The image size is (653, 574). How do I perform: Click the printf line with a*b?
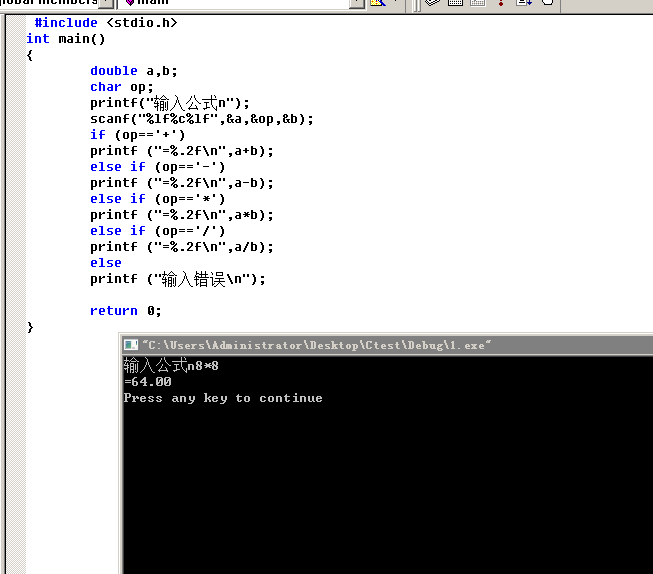[182, 215]
